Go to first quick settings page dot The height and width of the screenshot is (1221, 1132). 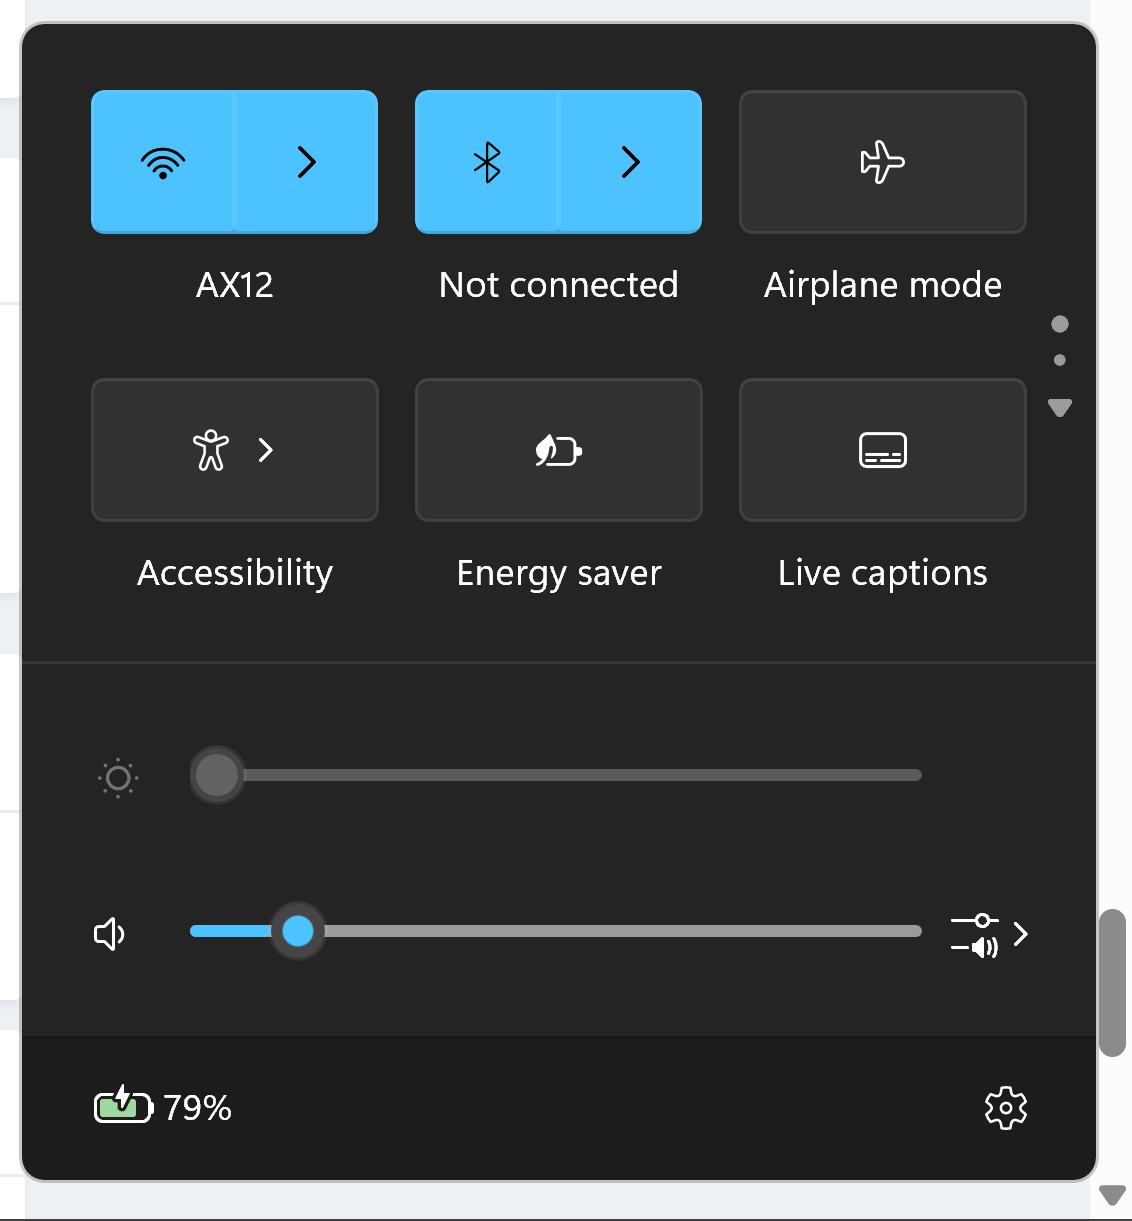pos(1060,324)
